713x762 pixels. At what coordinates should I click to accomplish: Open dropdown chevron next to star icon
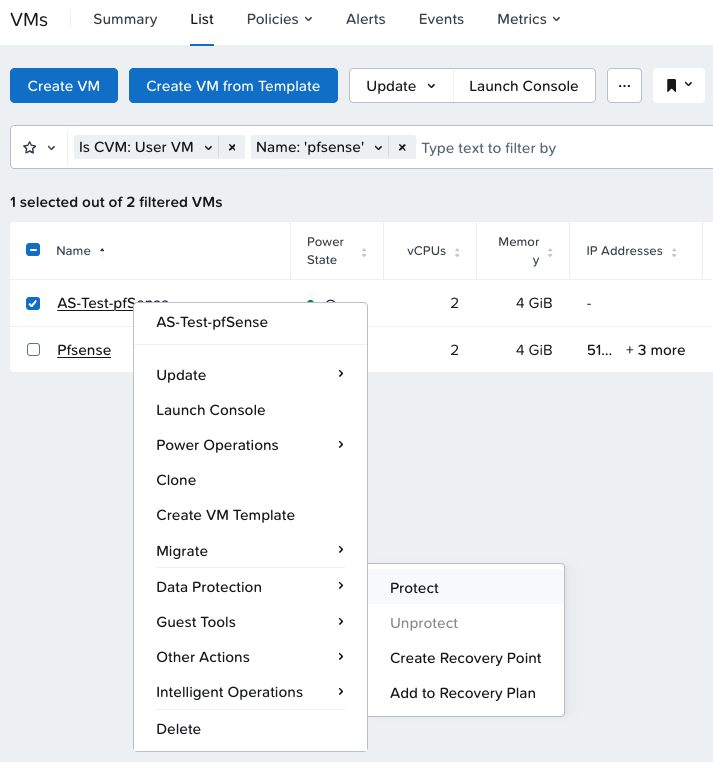coord(51,148)
